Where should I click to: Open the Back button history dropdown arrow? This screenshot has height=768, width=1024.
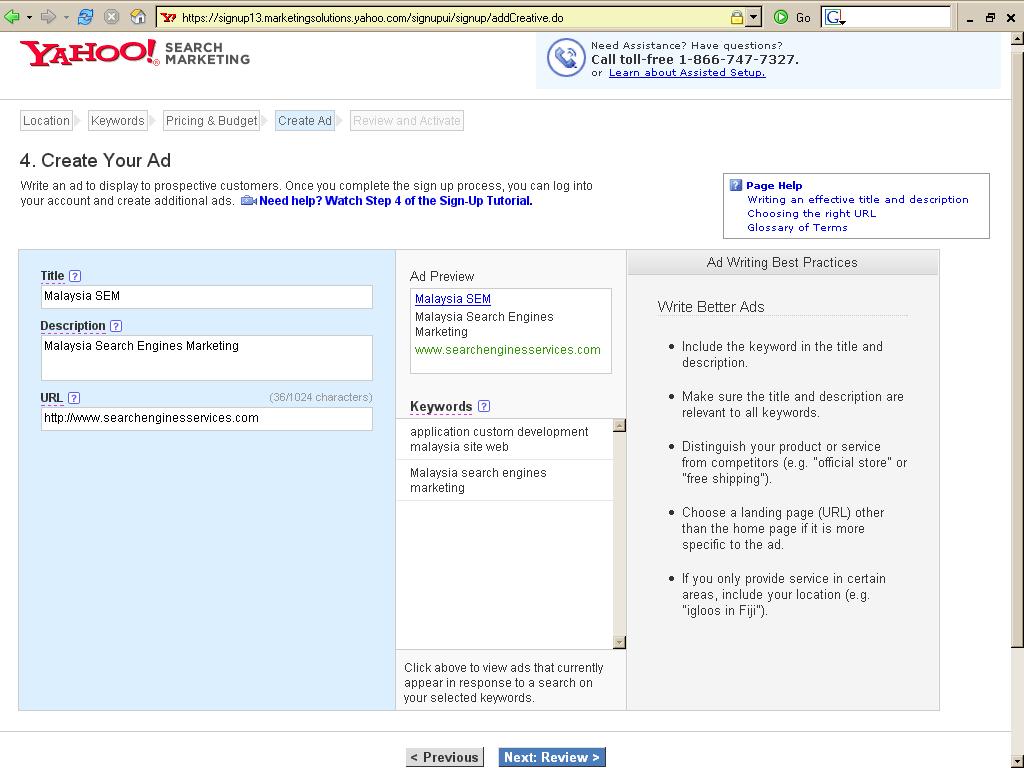point(29,18)
